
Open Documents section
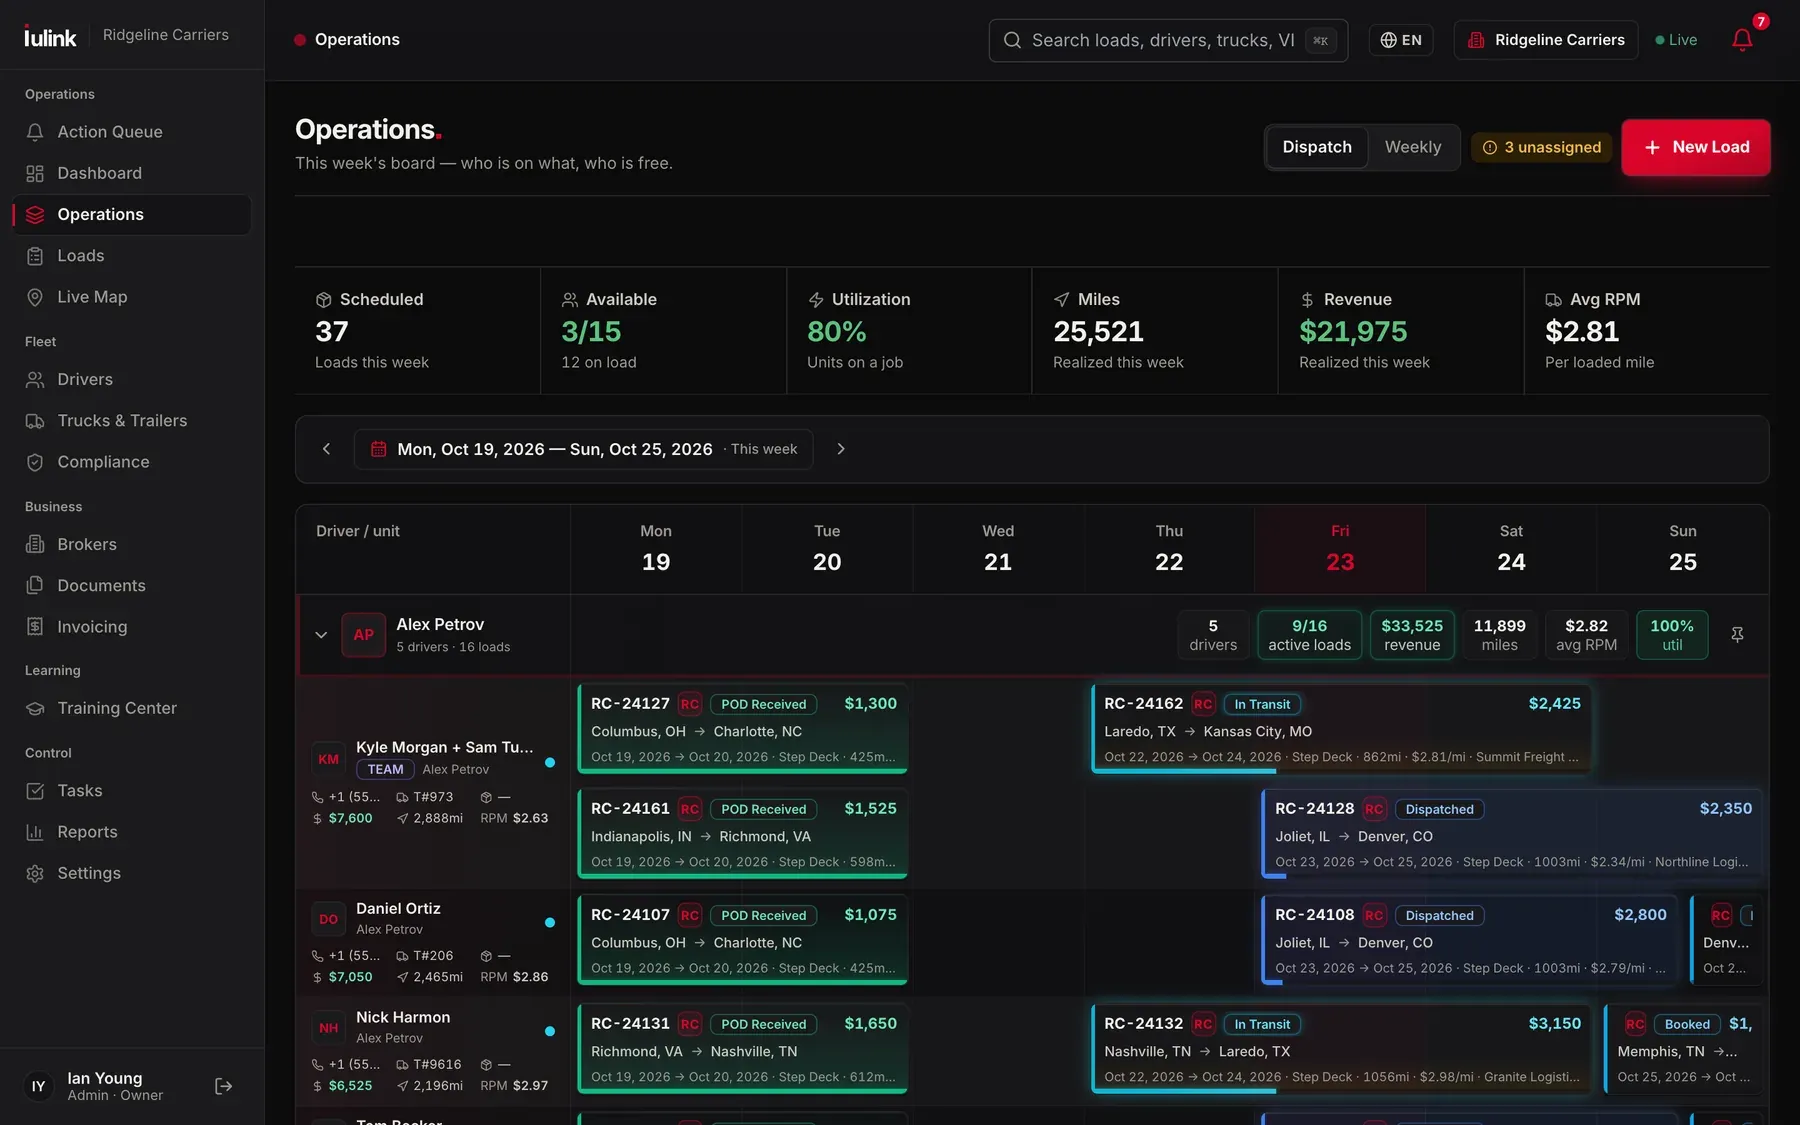click(132, 586)
